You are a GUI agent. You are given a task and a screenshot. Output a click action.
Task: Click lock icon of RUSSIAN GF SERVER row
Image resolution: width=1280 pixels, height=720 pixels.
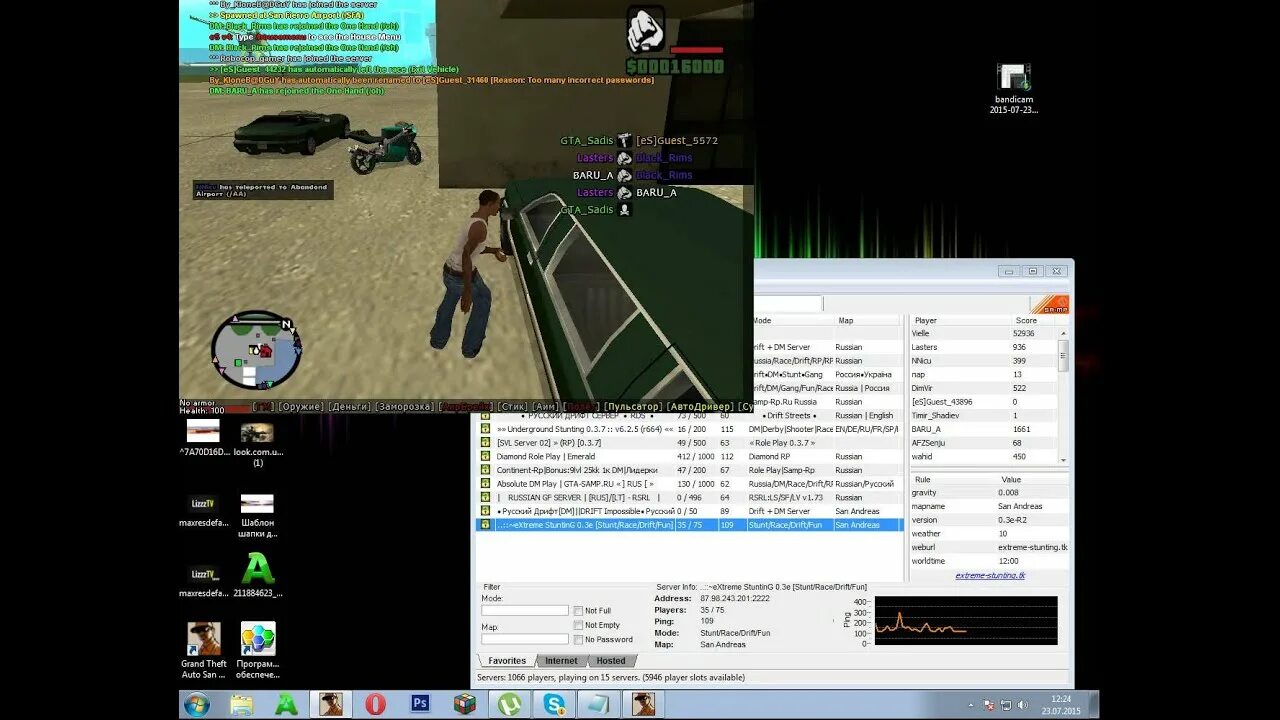[x=486, y=497]
